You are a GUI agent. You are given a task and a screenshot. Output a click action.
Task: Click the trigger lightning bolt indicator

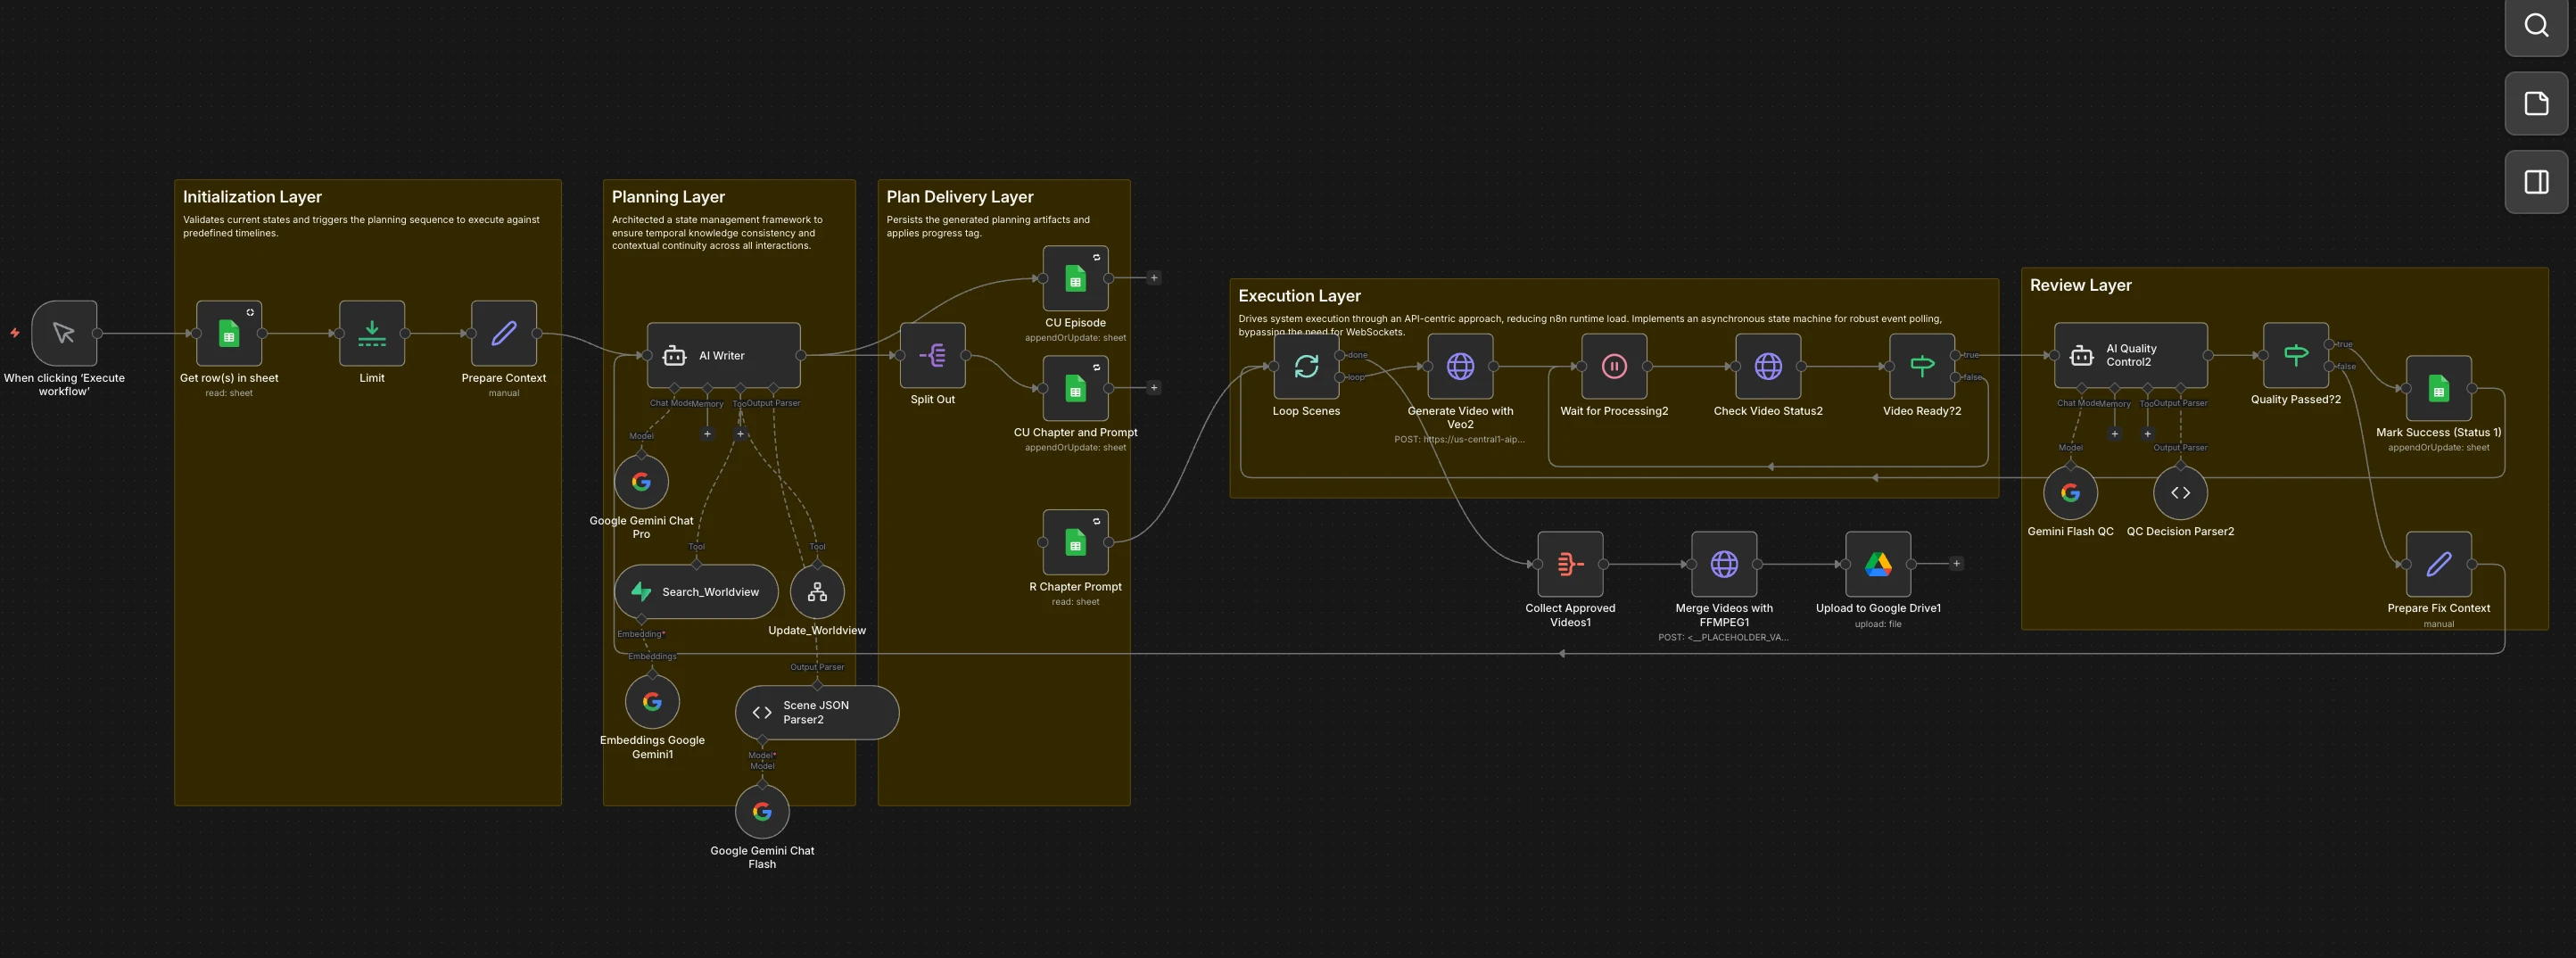click(15, 333)
